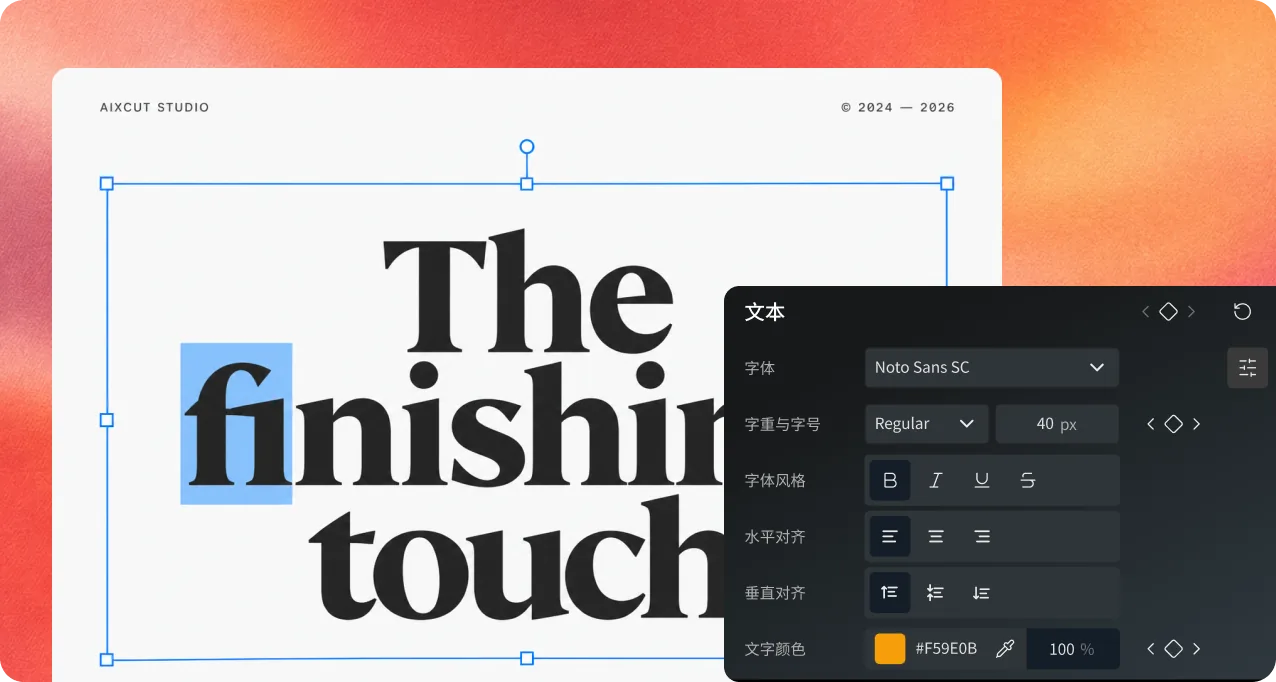Add keyframe for text color row

click(x=1174, y=649)
